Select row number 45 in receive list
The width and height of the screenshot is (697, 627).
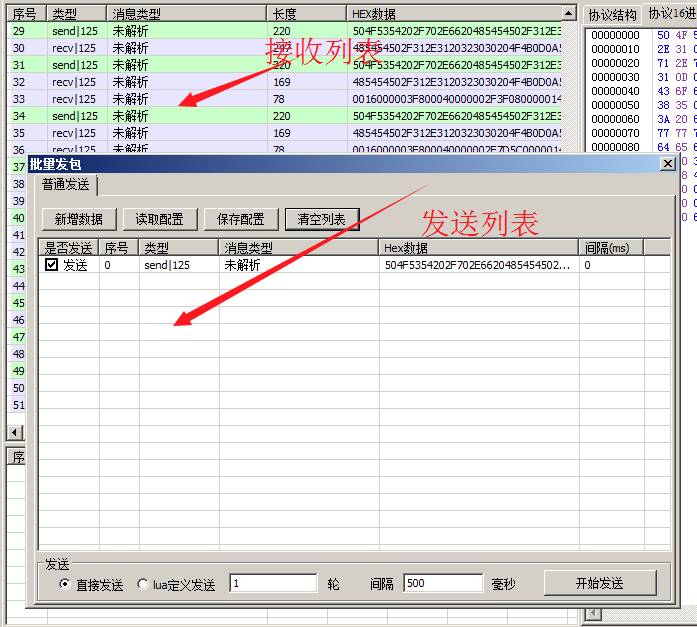18,303
